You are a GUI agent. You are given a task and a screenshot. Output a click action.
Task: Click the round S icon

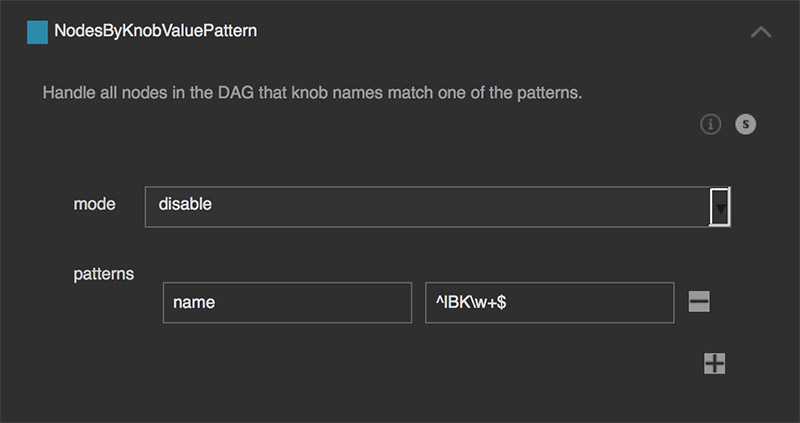click(746, 125)
